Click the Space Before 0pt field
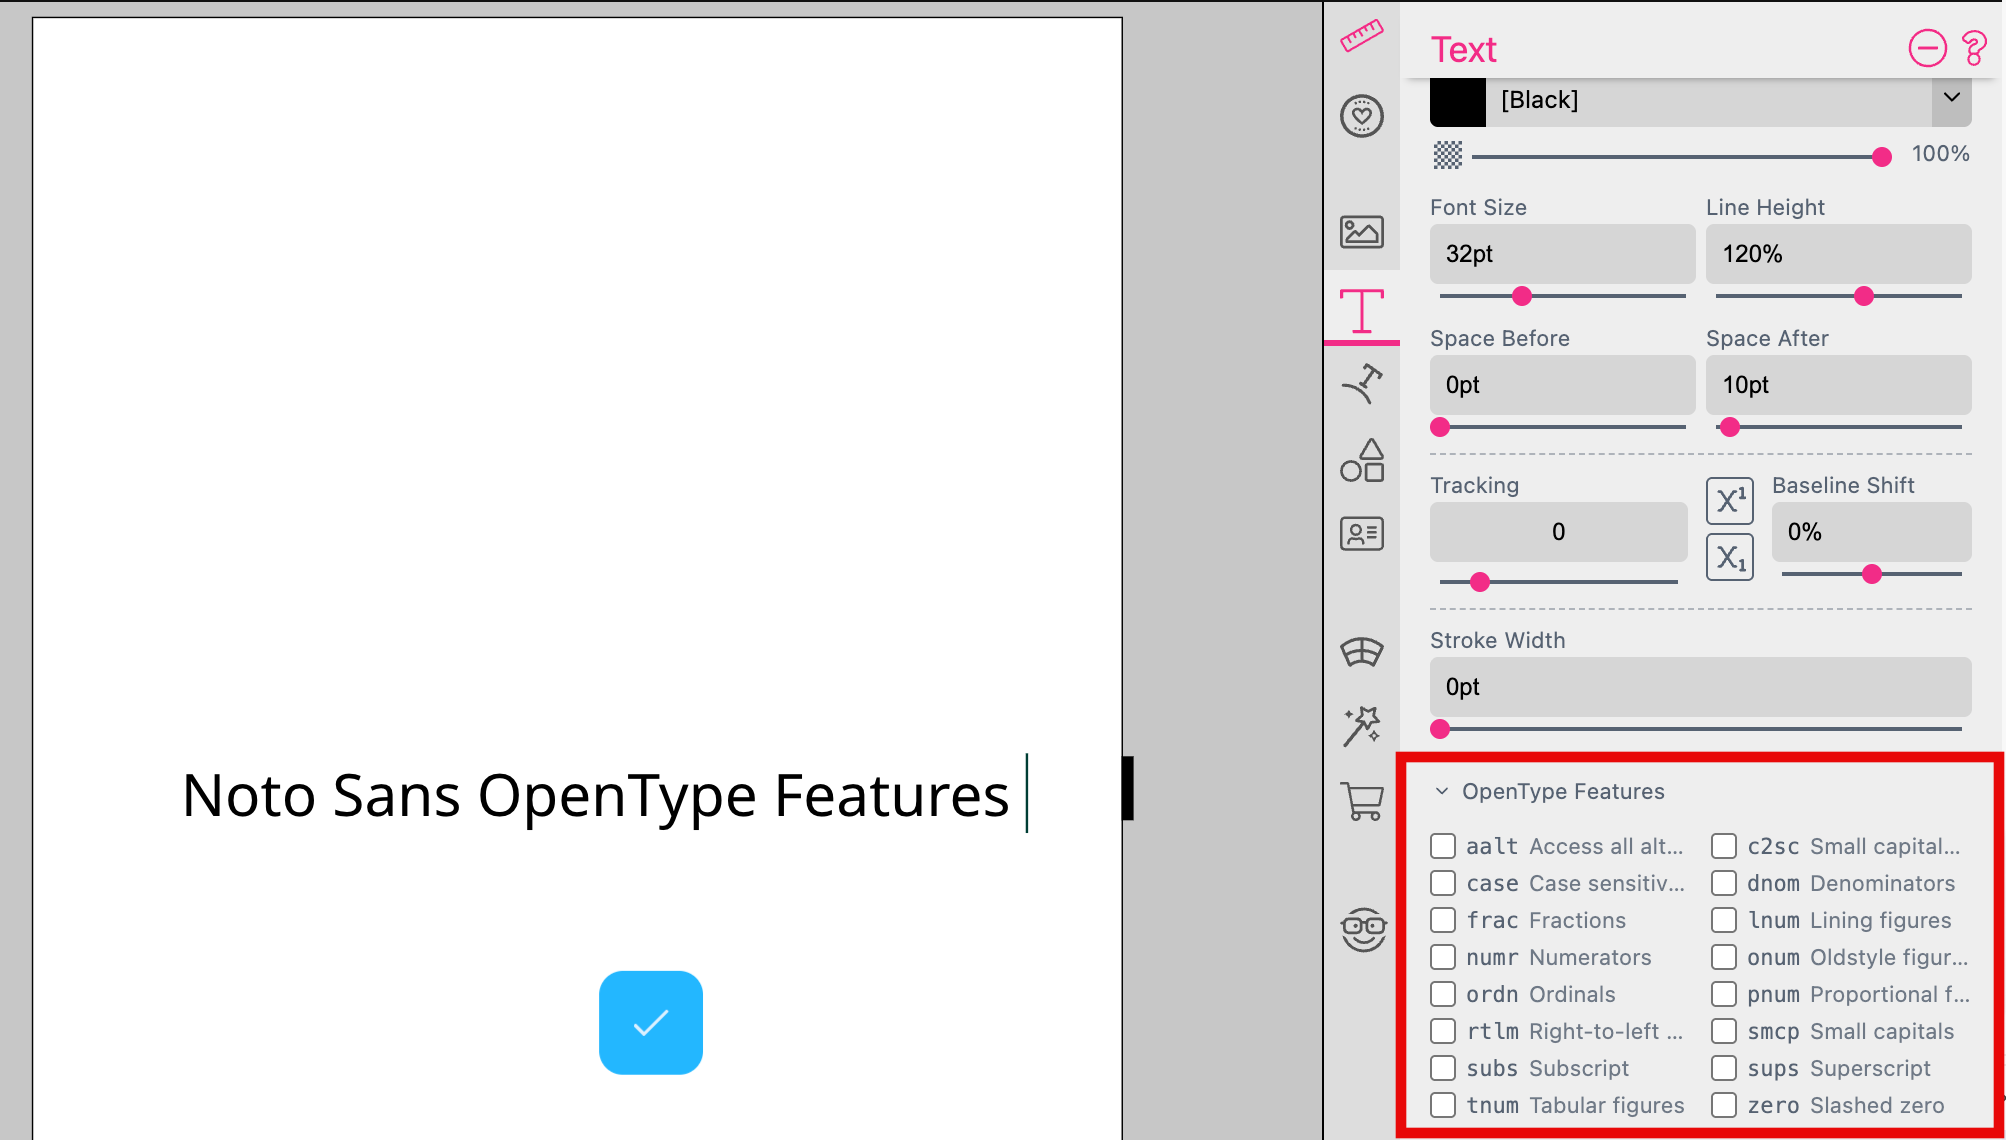 point(1562,385)
